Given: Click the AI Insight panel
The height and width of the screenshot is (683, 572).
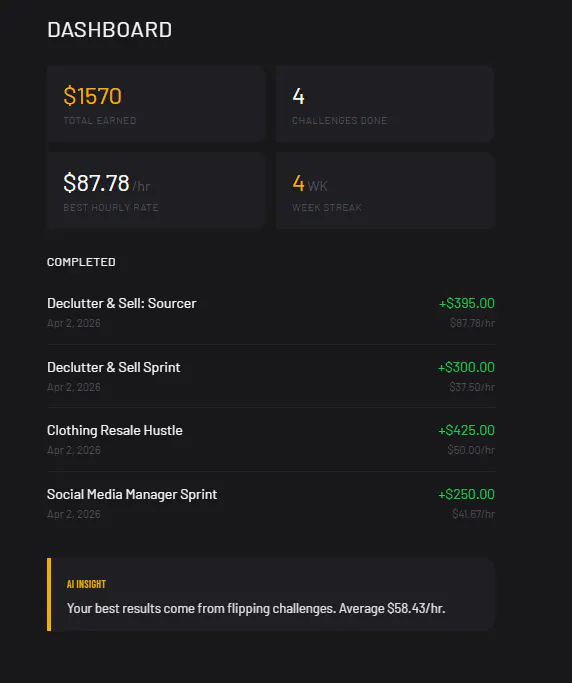Looking at the screenshot, I should click(271, 594).
